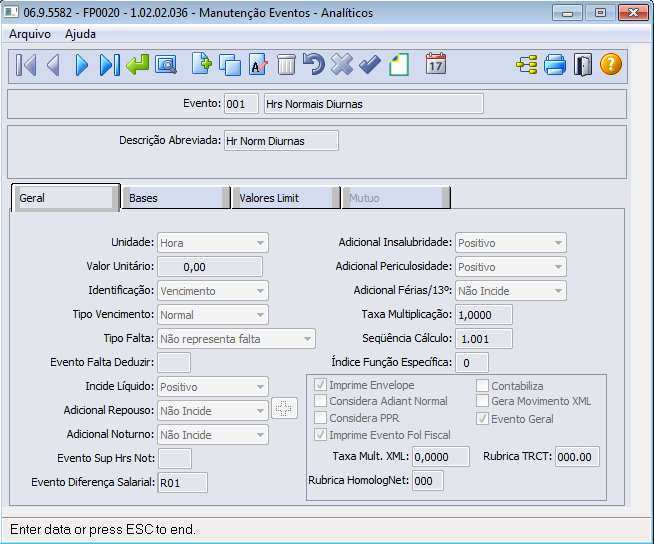Open the Incide Líquido dropdown
This screenshot has height=544, width=654.
(213, 387)
